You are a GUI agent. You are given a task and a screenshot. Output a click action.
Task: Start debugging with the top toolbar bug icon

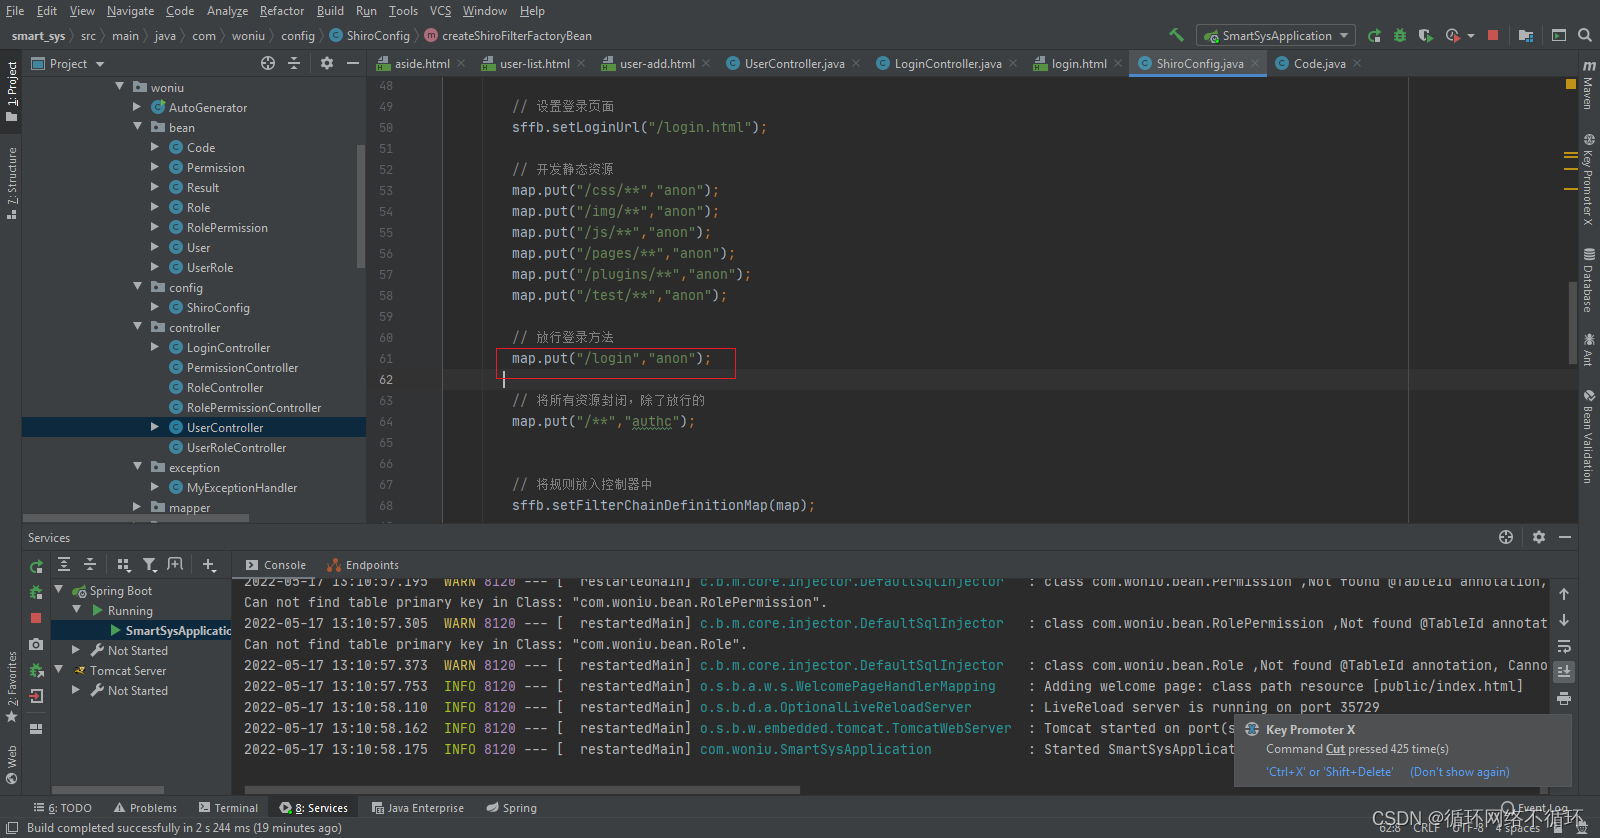click(x=1400, y=35)
